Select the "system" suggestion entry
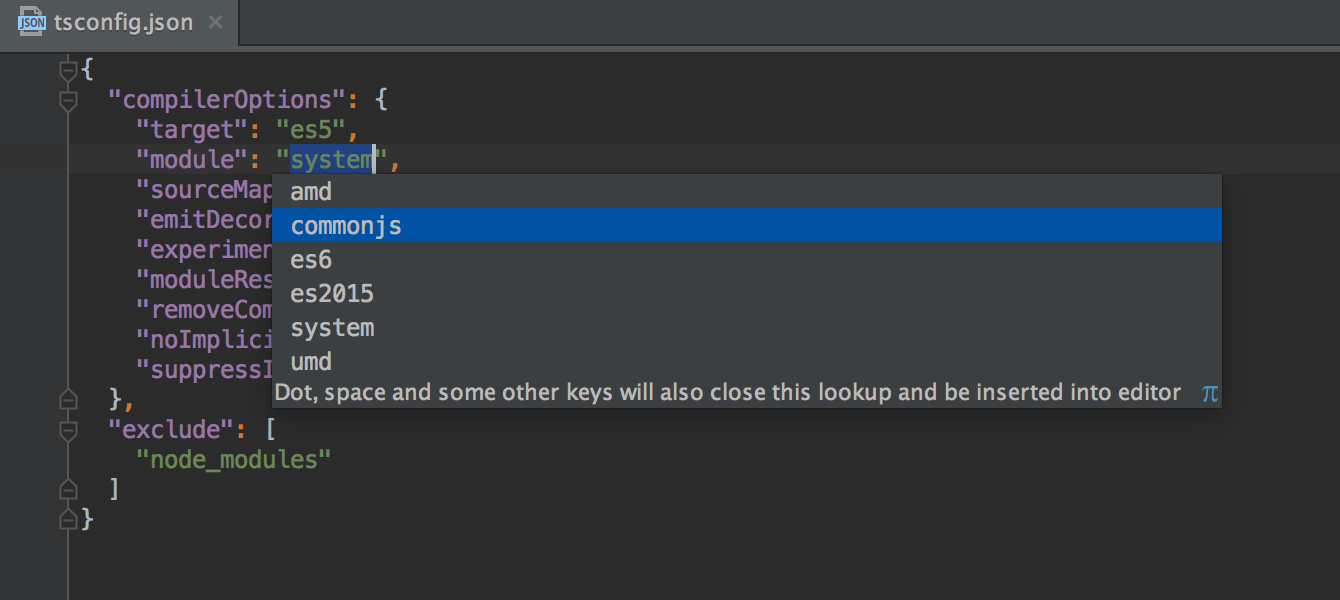This screenshot has height=600, width=1340. (332, 327)
